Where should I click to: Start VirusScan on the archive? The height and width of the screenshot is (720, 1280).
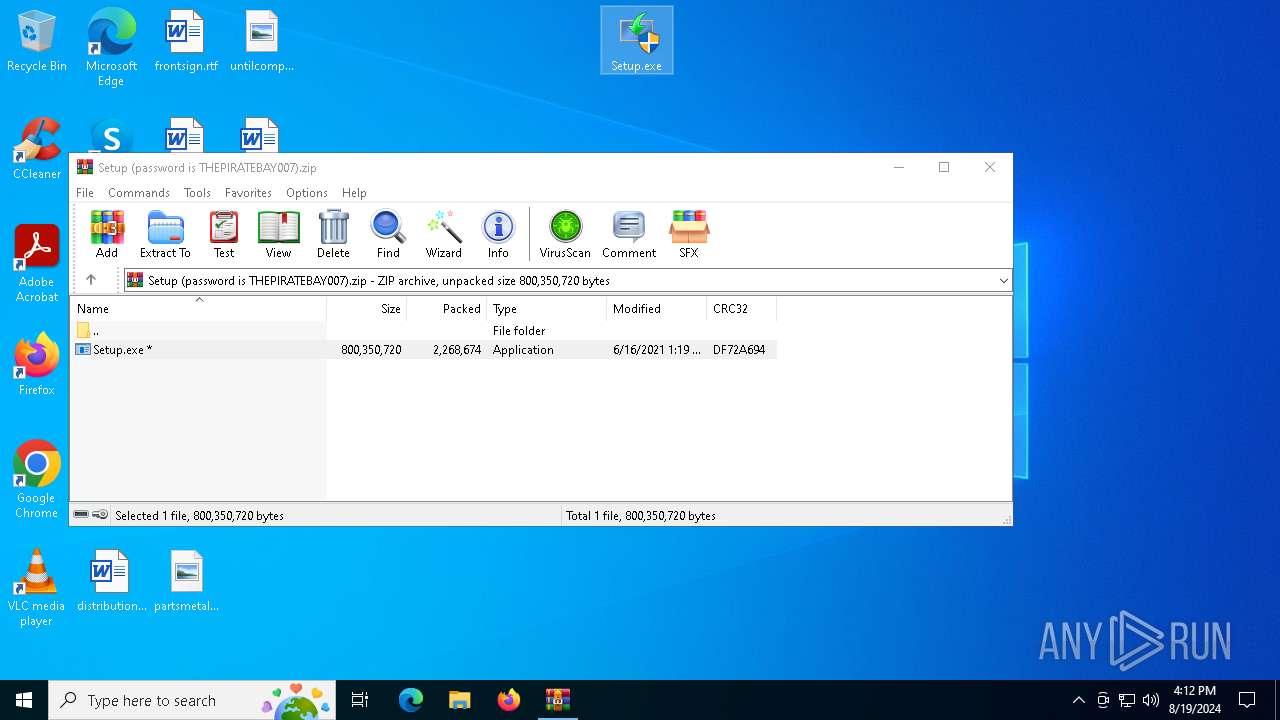point(565,235)
